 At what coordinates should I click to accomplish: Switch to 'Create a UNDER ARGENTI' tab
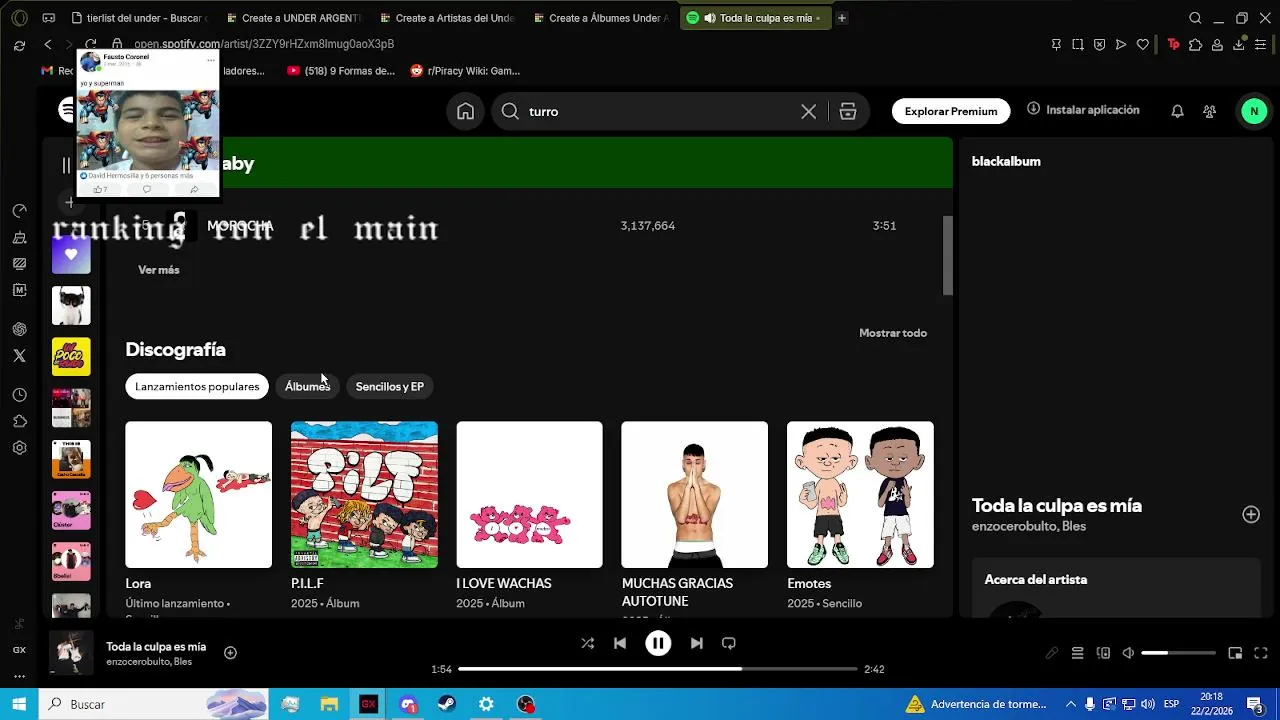click(x=291, y=18)
